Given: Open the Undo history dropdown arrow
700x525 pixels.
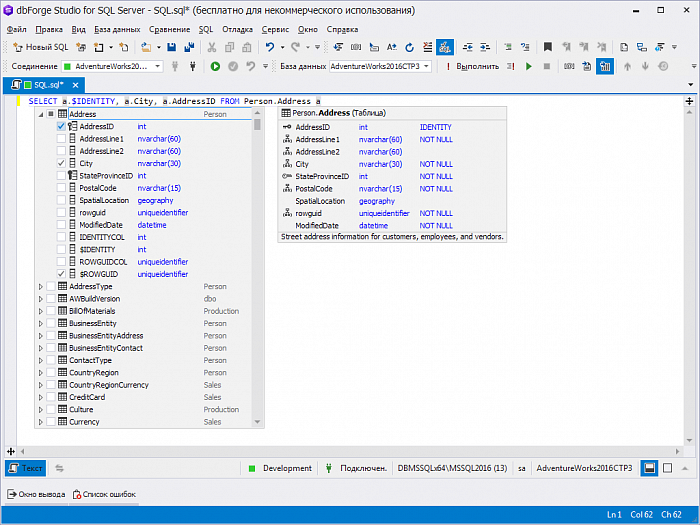Looking at the screenshot, I should click(282, 47).
